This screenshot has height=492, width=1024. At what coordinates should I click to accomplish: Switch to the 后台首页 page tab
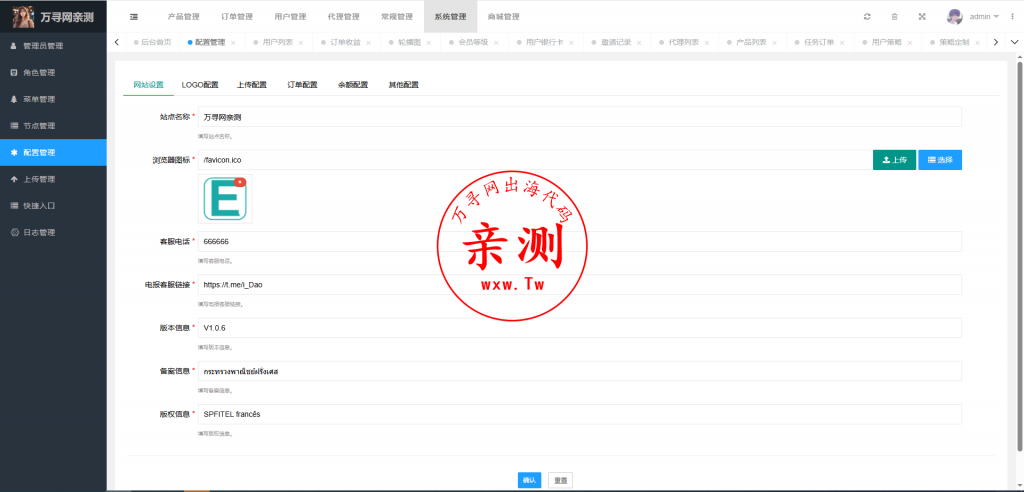point(152,42)
